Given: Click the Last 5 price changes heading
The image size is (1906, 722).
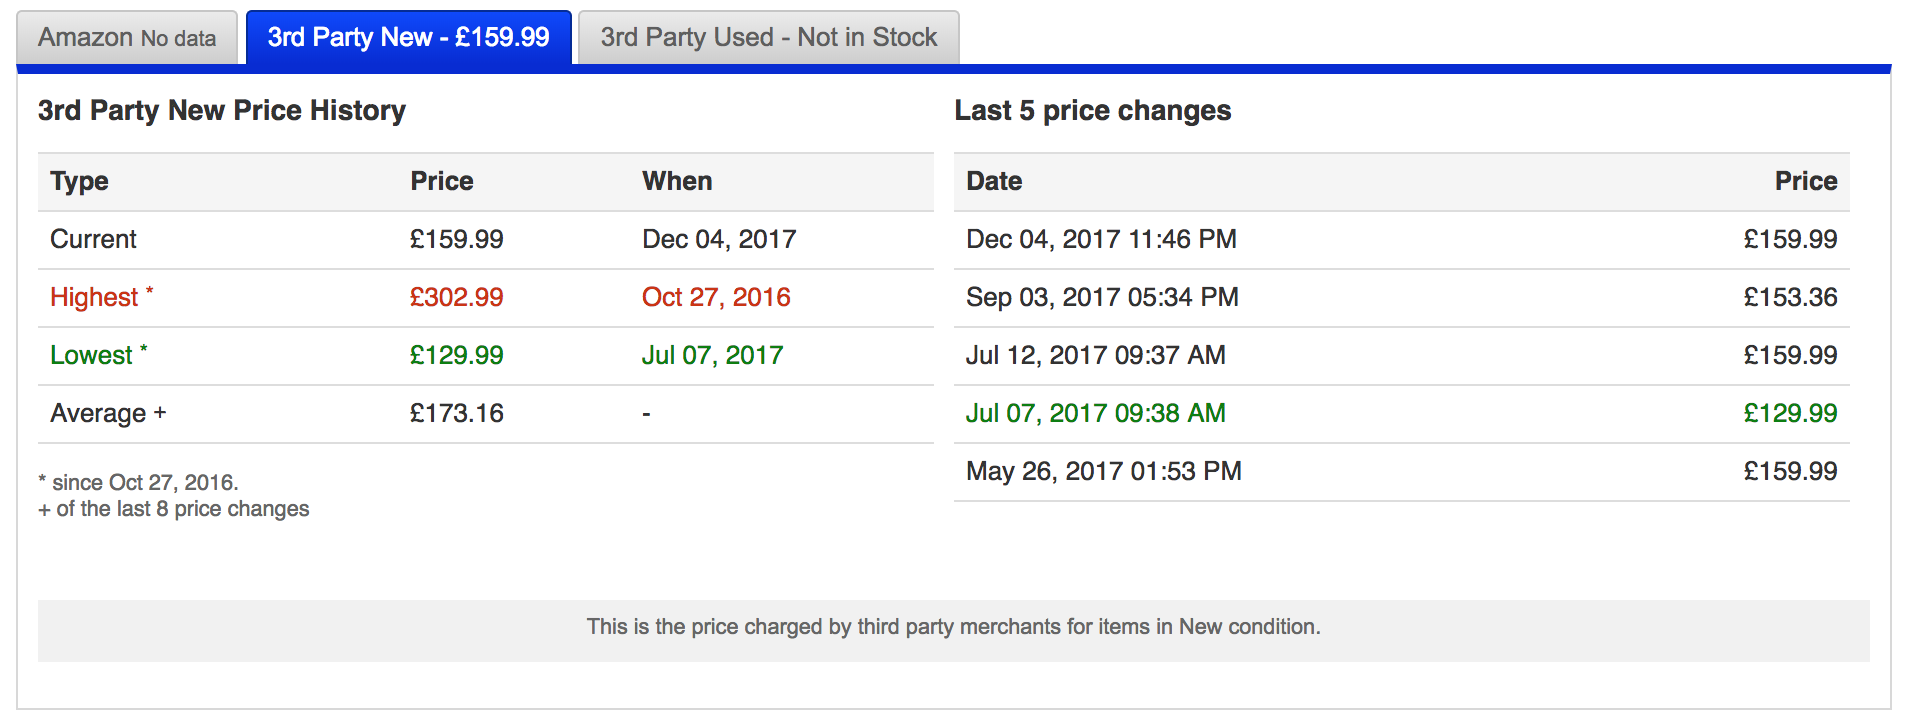Looking at the screenshot, I should 1092,110.
